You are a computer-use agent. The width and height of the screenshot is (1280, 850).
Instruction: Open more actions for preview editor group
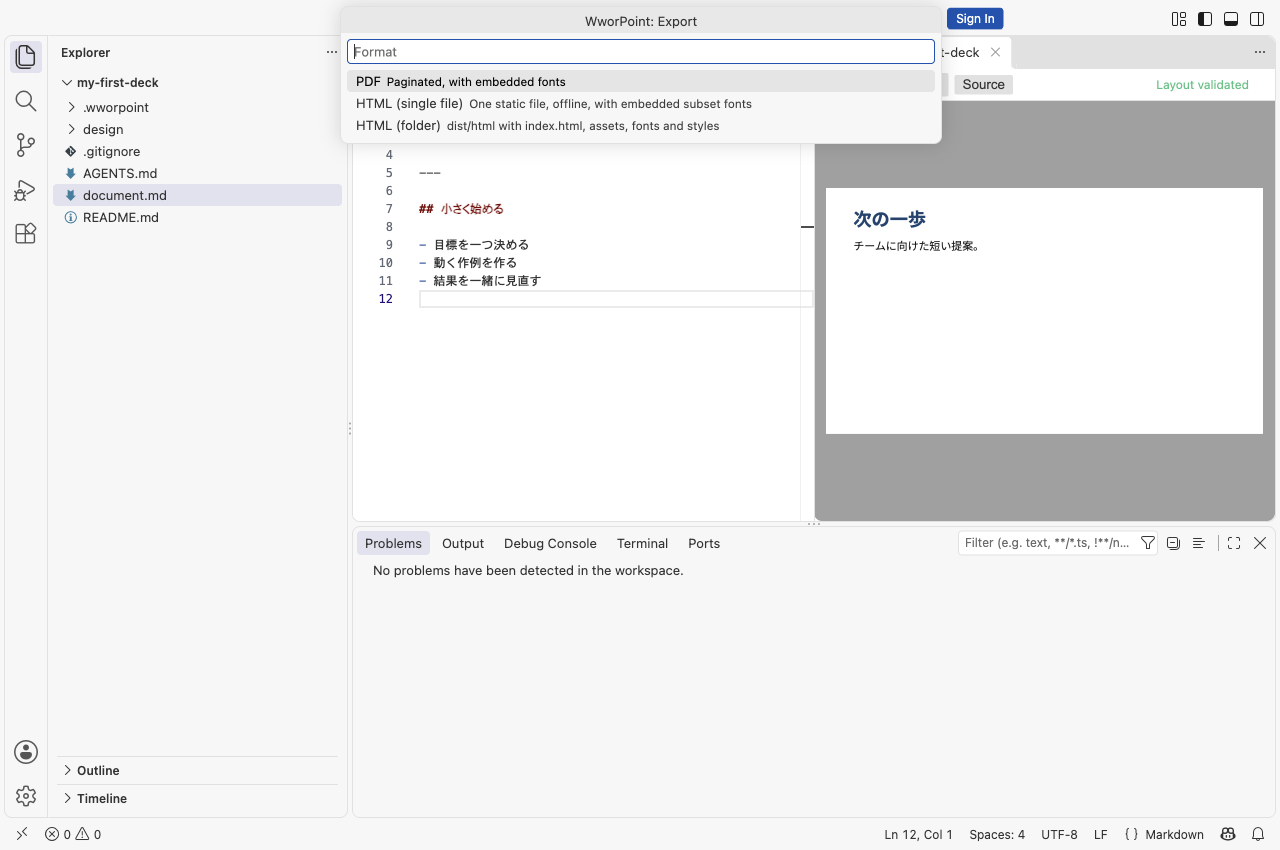pos(1260,52)
